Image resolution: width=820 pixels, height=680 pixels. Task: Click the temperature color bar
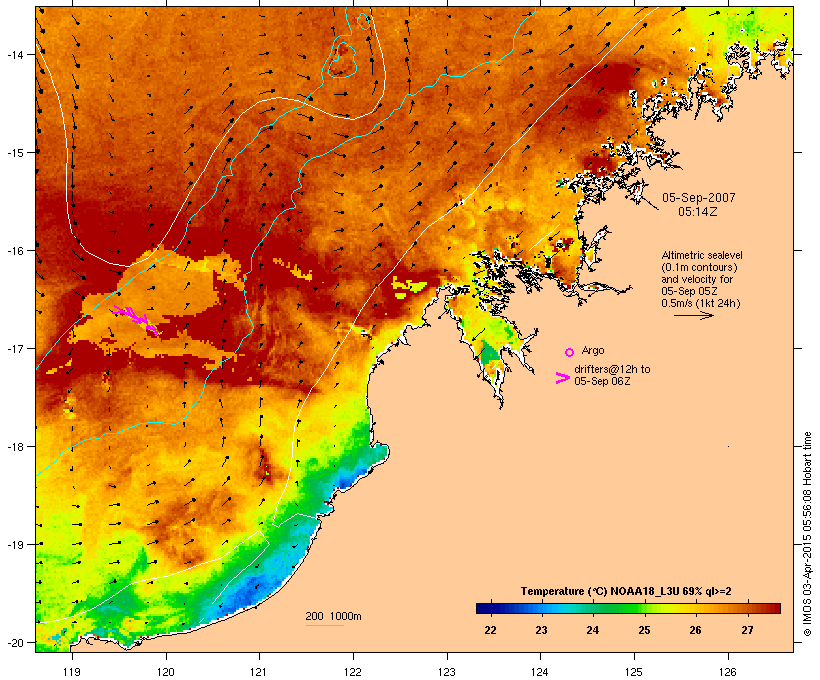[x=628, y=608]
